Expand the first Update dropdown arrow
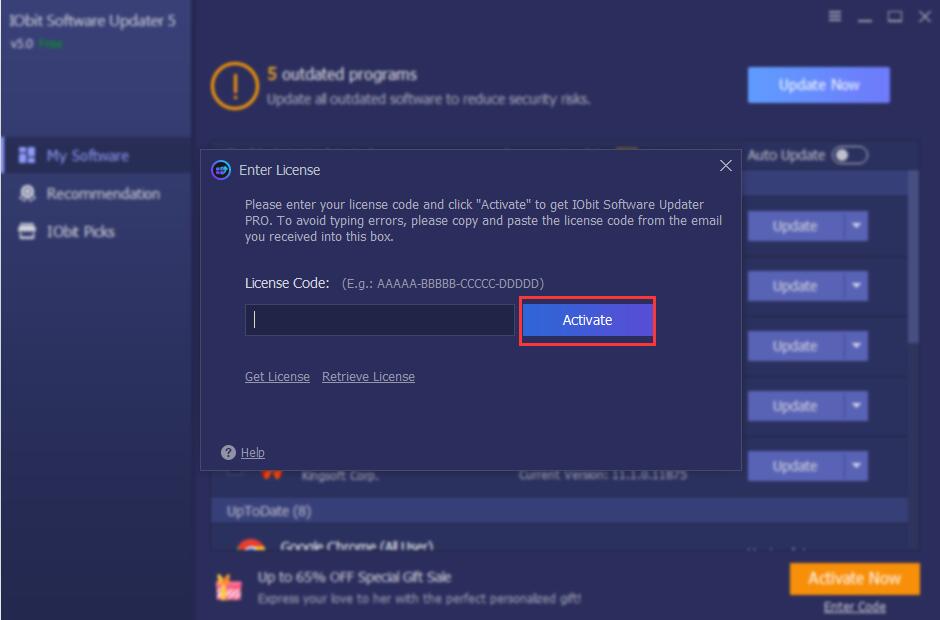940x620 pixels. click(x=856, y=226)
